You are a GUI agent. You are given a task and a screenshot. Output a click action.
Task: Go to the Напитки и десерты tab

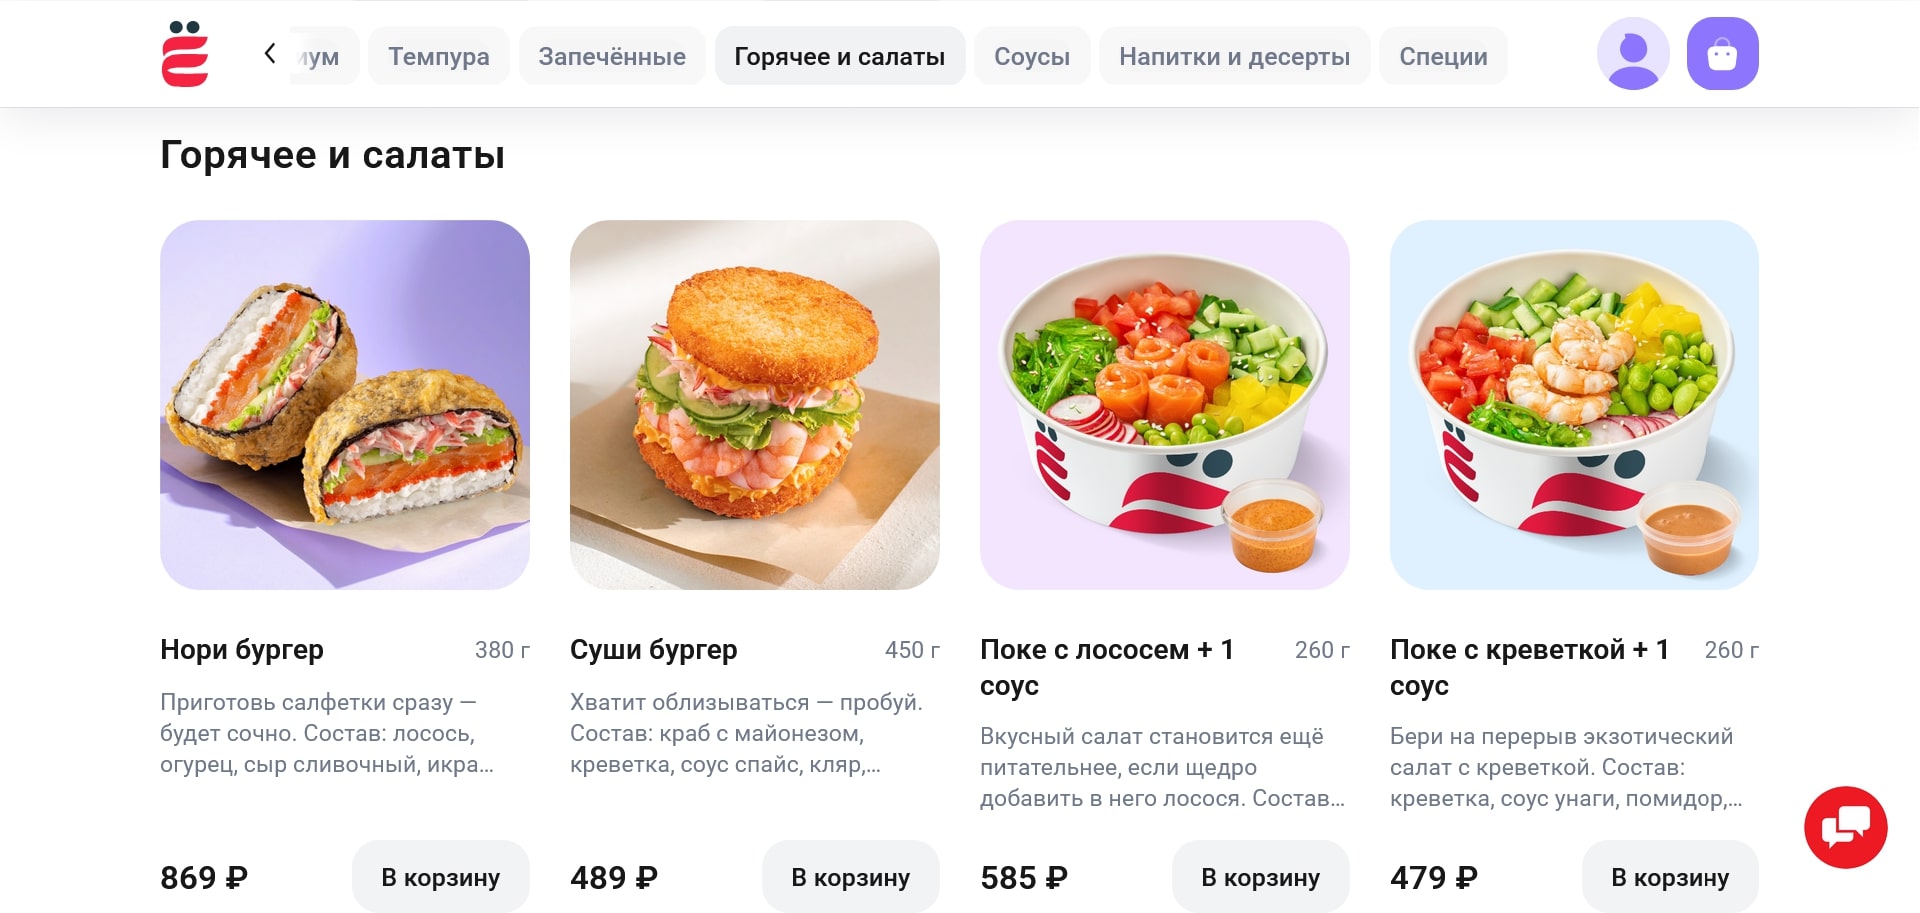[1235, 56]
